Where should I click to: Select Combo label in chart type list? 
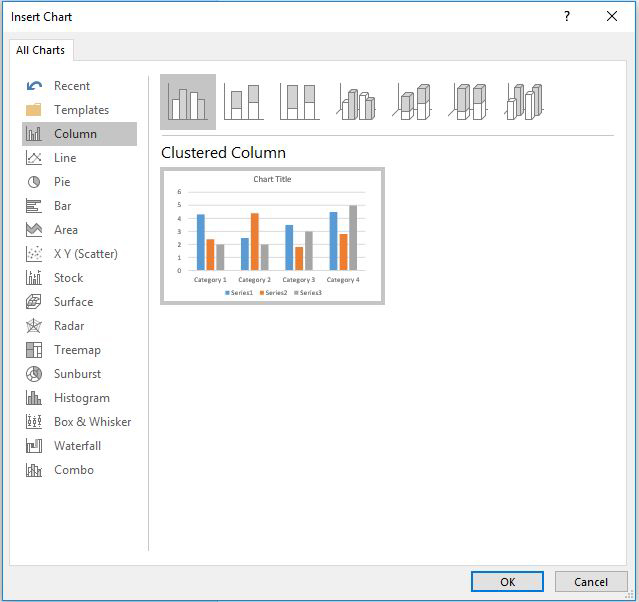tap(74, 470)
